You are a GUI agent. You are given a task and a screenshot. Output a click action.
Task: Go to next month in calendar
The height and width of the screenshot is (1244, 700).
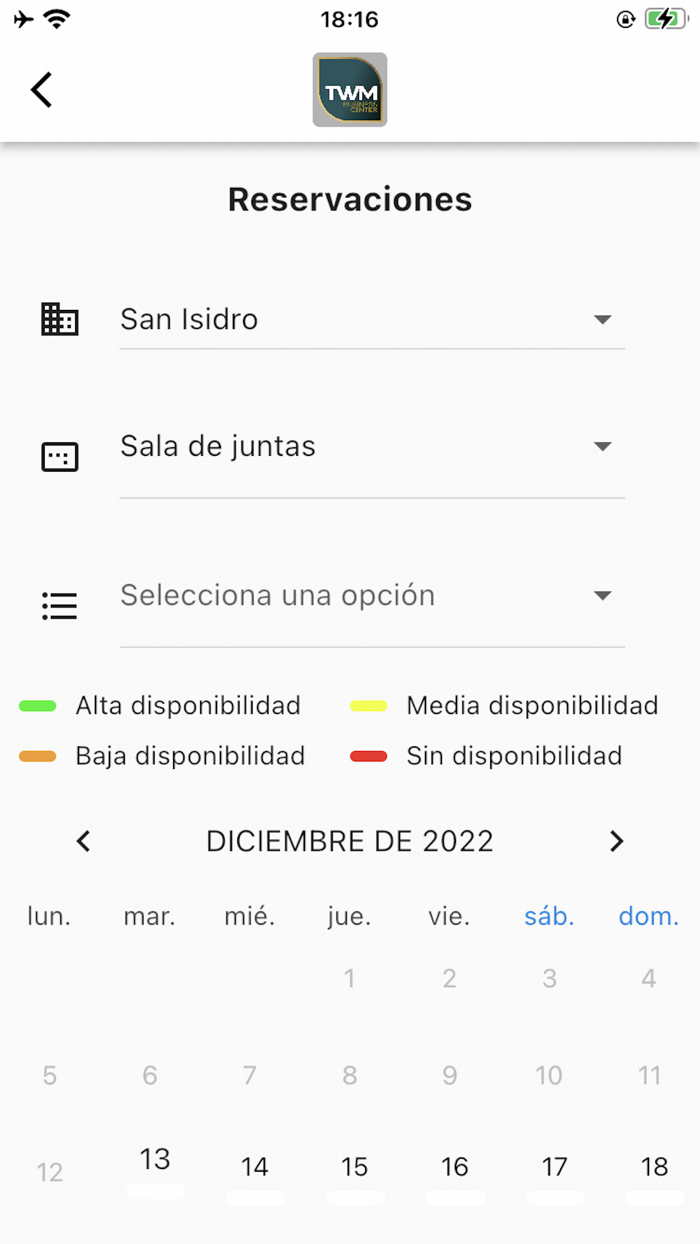coord(616,842)
